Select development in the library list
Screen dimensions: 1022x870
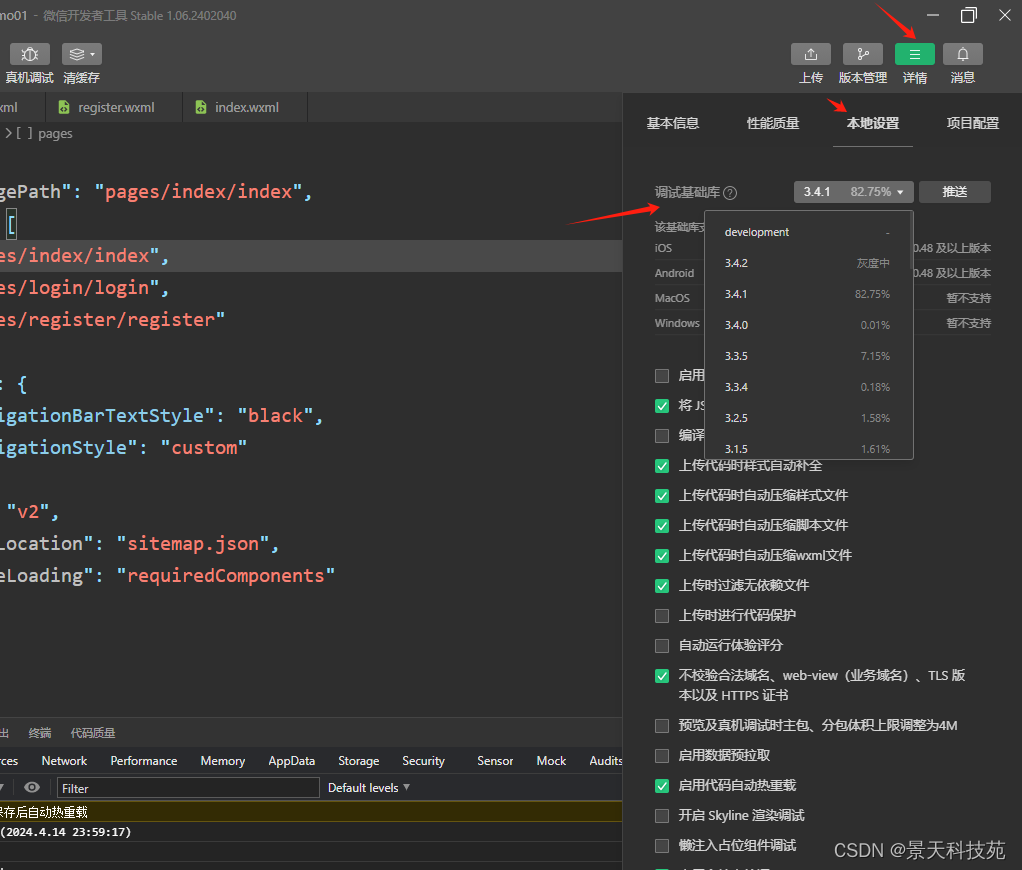pos(808,232)
